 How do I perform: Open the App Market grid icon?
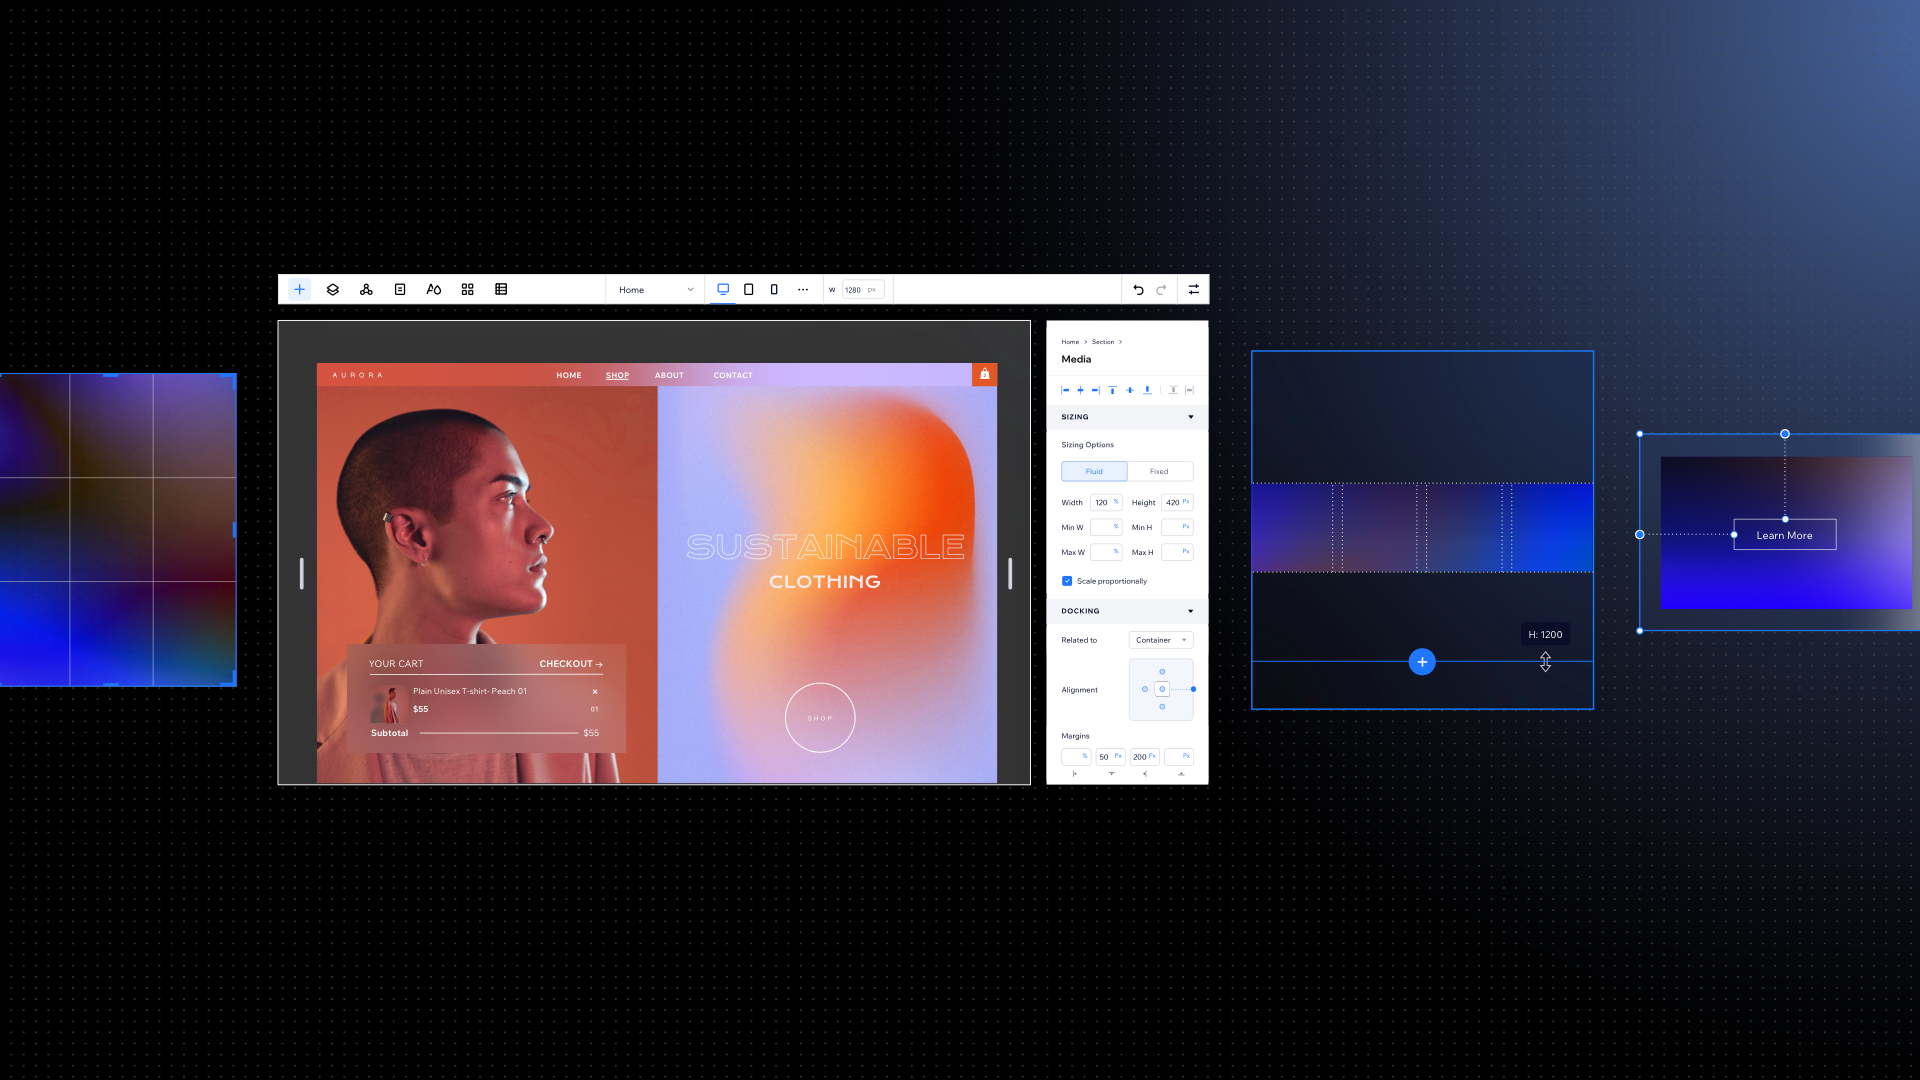tap(467, 289)
